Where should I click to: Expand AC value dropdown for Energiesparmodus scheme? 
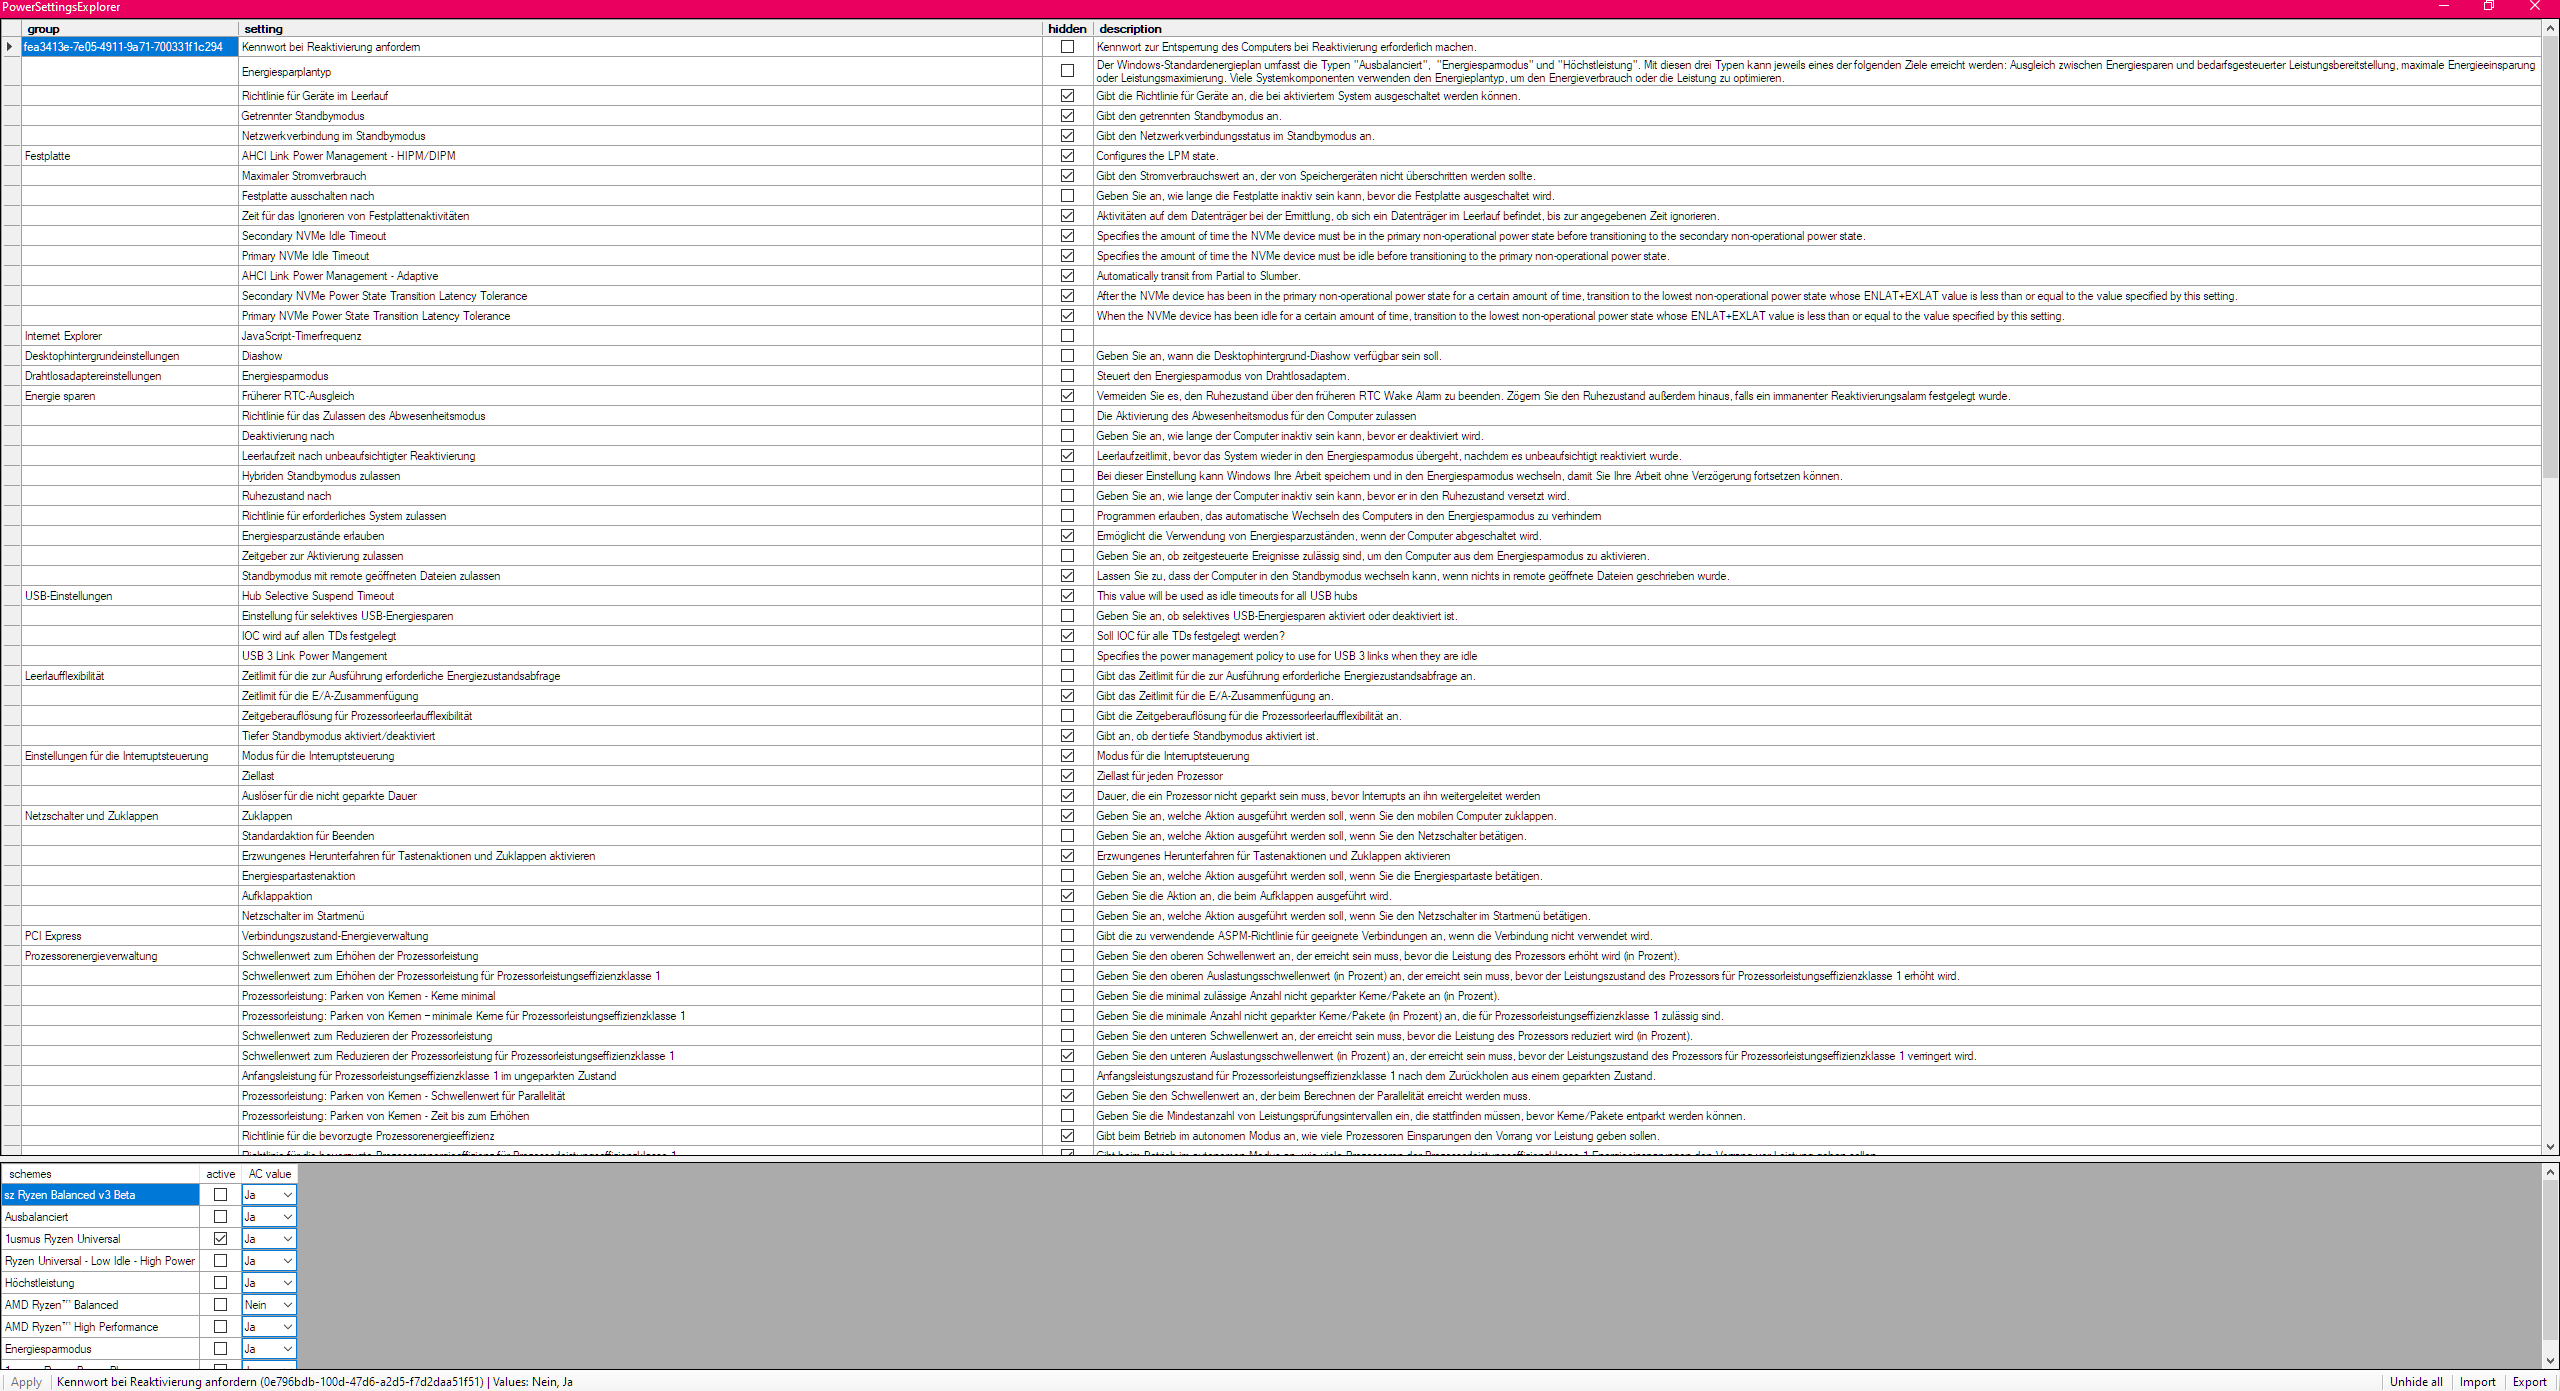[287, 1349]
